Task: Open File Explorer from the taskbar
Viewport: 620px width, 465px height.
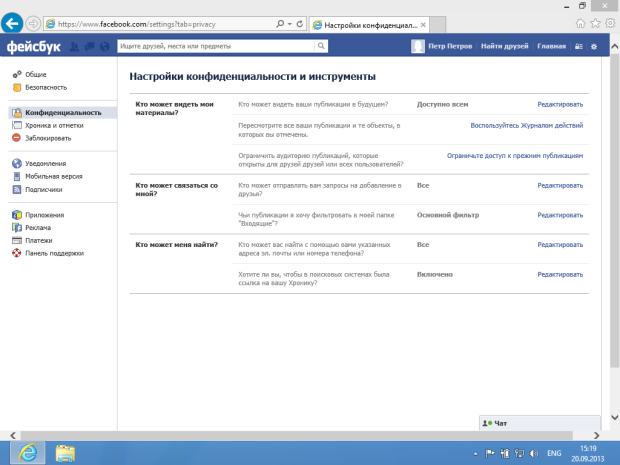Action: [65, 454]
